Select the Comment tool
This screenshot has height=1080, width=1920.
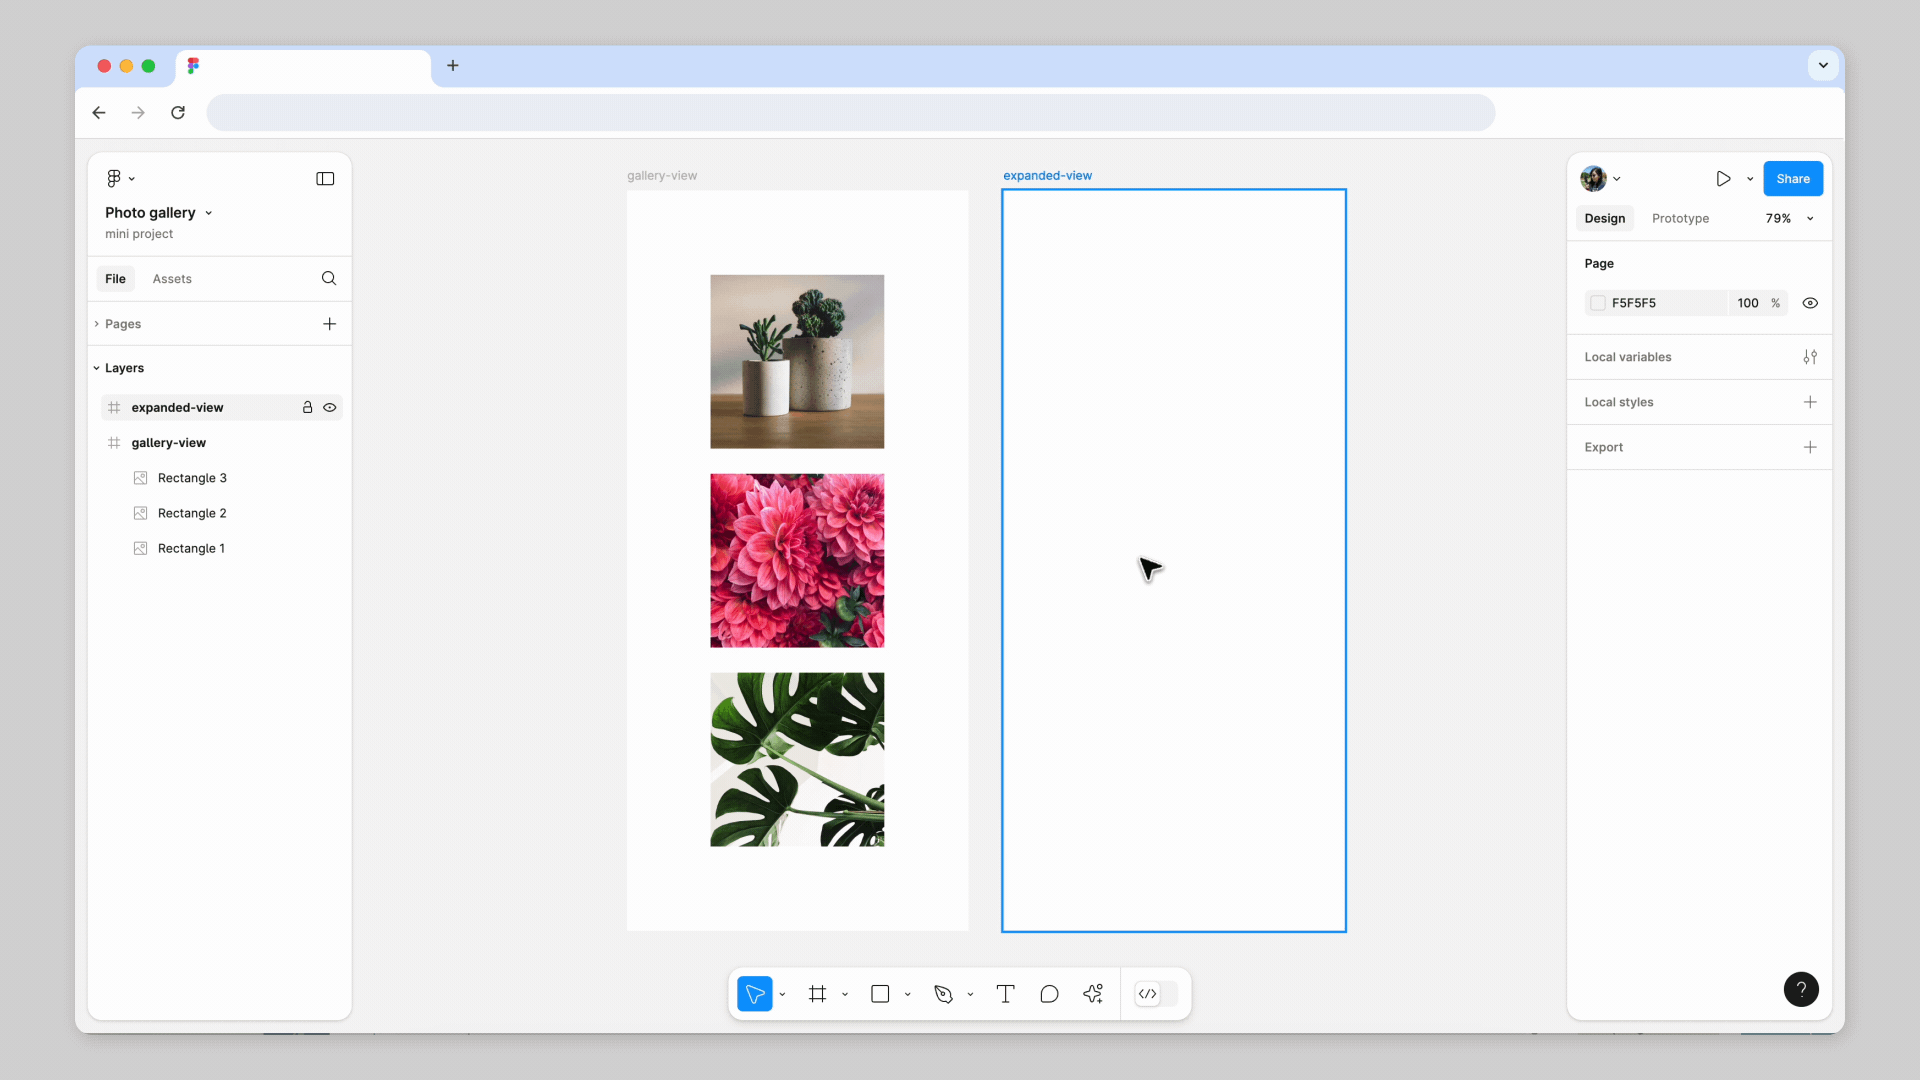[x=1049, y=993]
